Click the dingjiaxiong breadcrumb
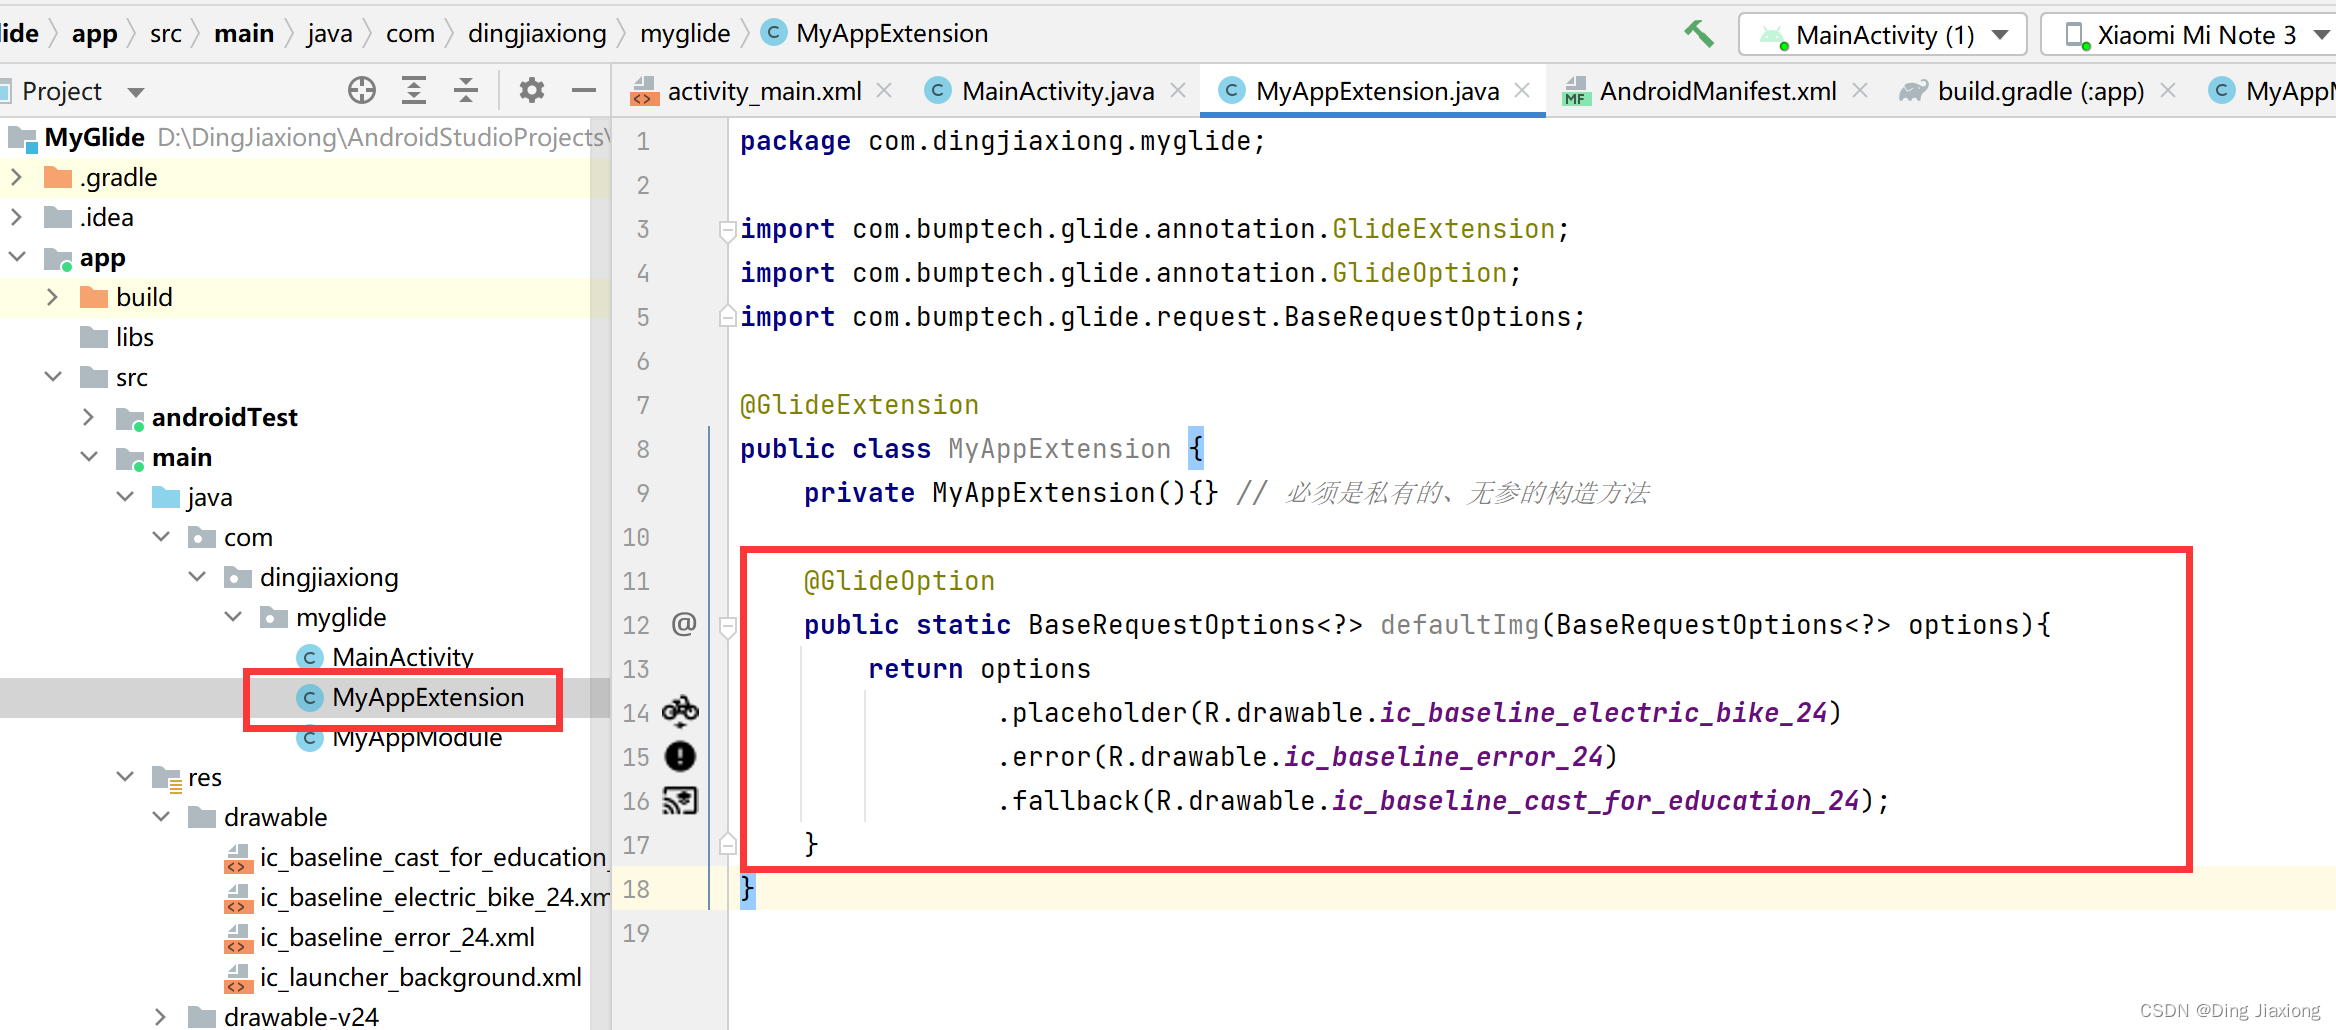The width and height of the screenshot is (2336, 1030). (x=537, y=34)
